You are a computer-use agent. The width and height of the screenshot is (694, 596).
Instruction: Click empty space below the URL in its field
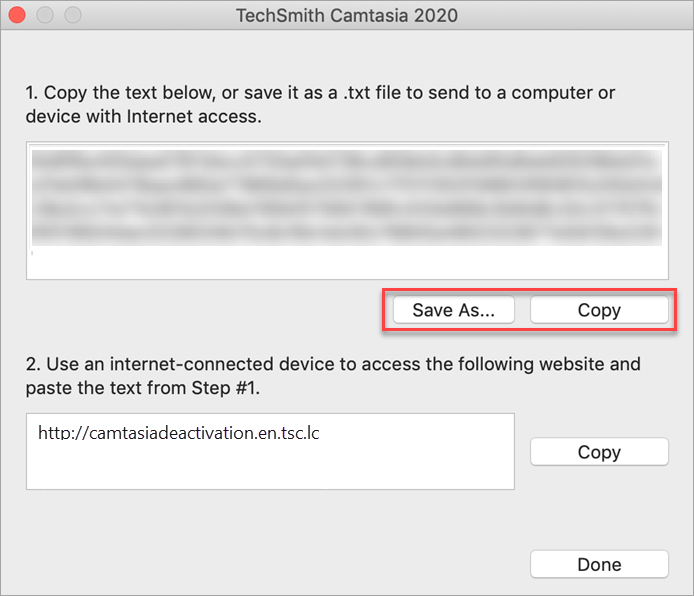coord(270,468)
